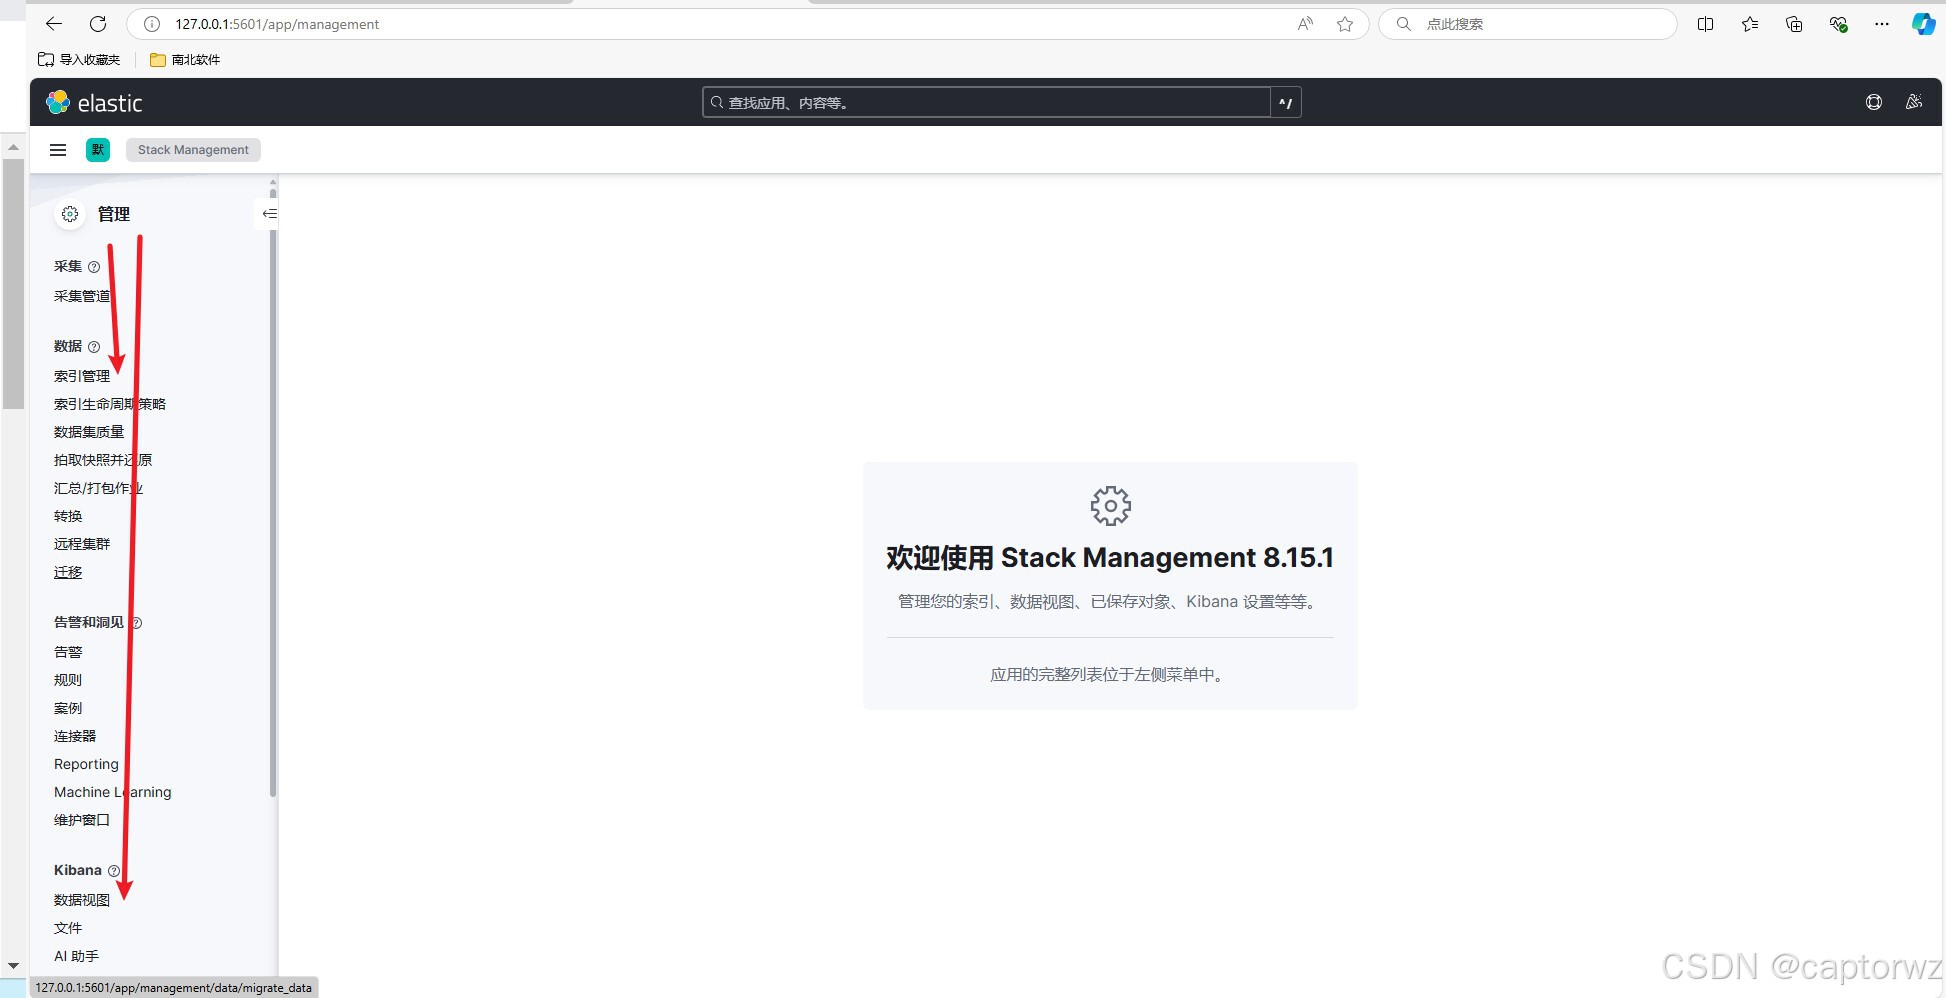This screenshot has width=1946, height=998.
Task: Click page scrollbar up arrow
Action: pos(13,147)
